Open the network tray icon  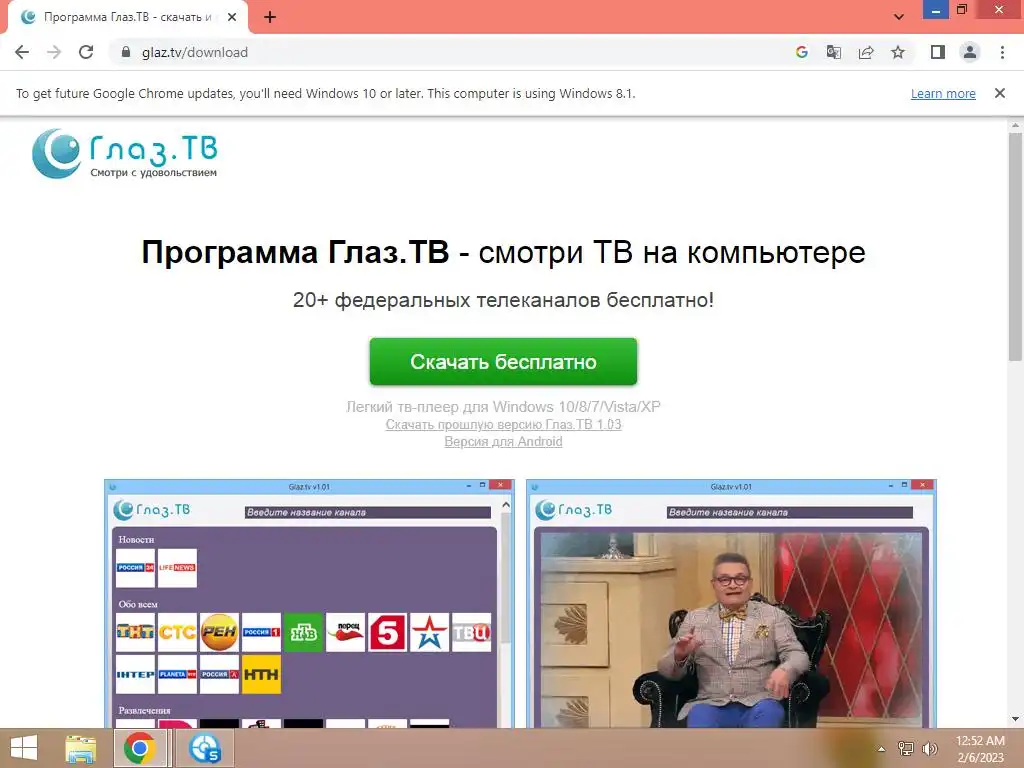[906, 749]
